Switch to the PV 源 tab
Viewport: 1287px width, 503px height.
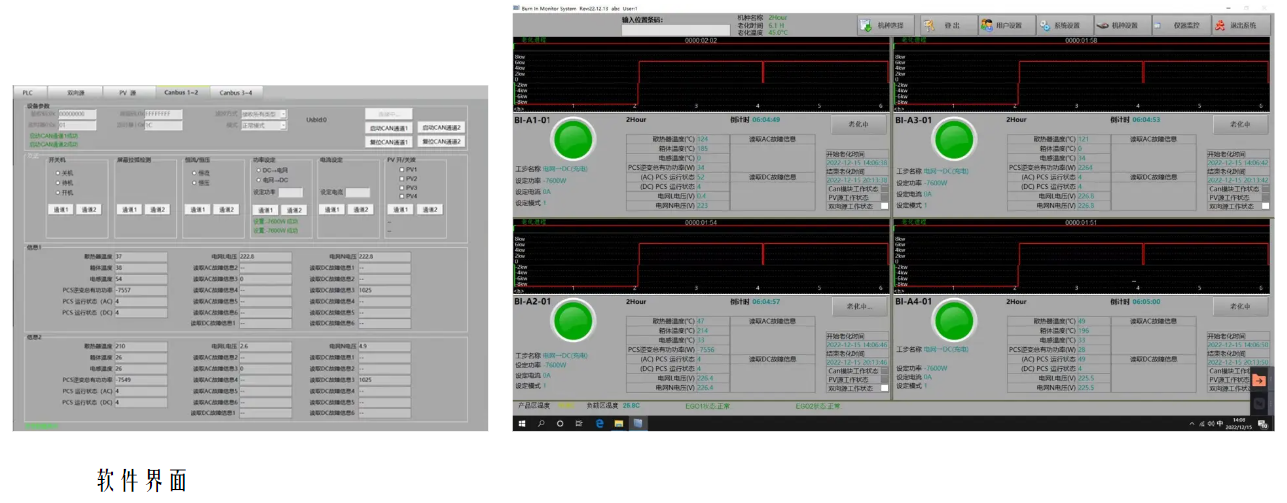pyautogui.click(x=127, y=91)
